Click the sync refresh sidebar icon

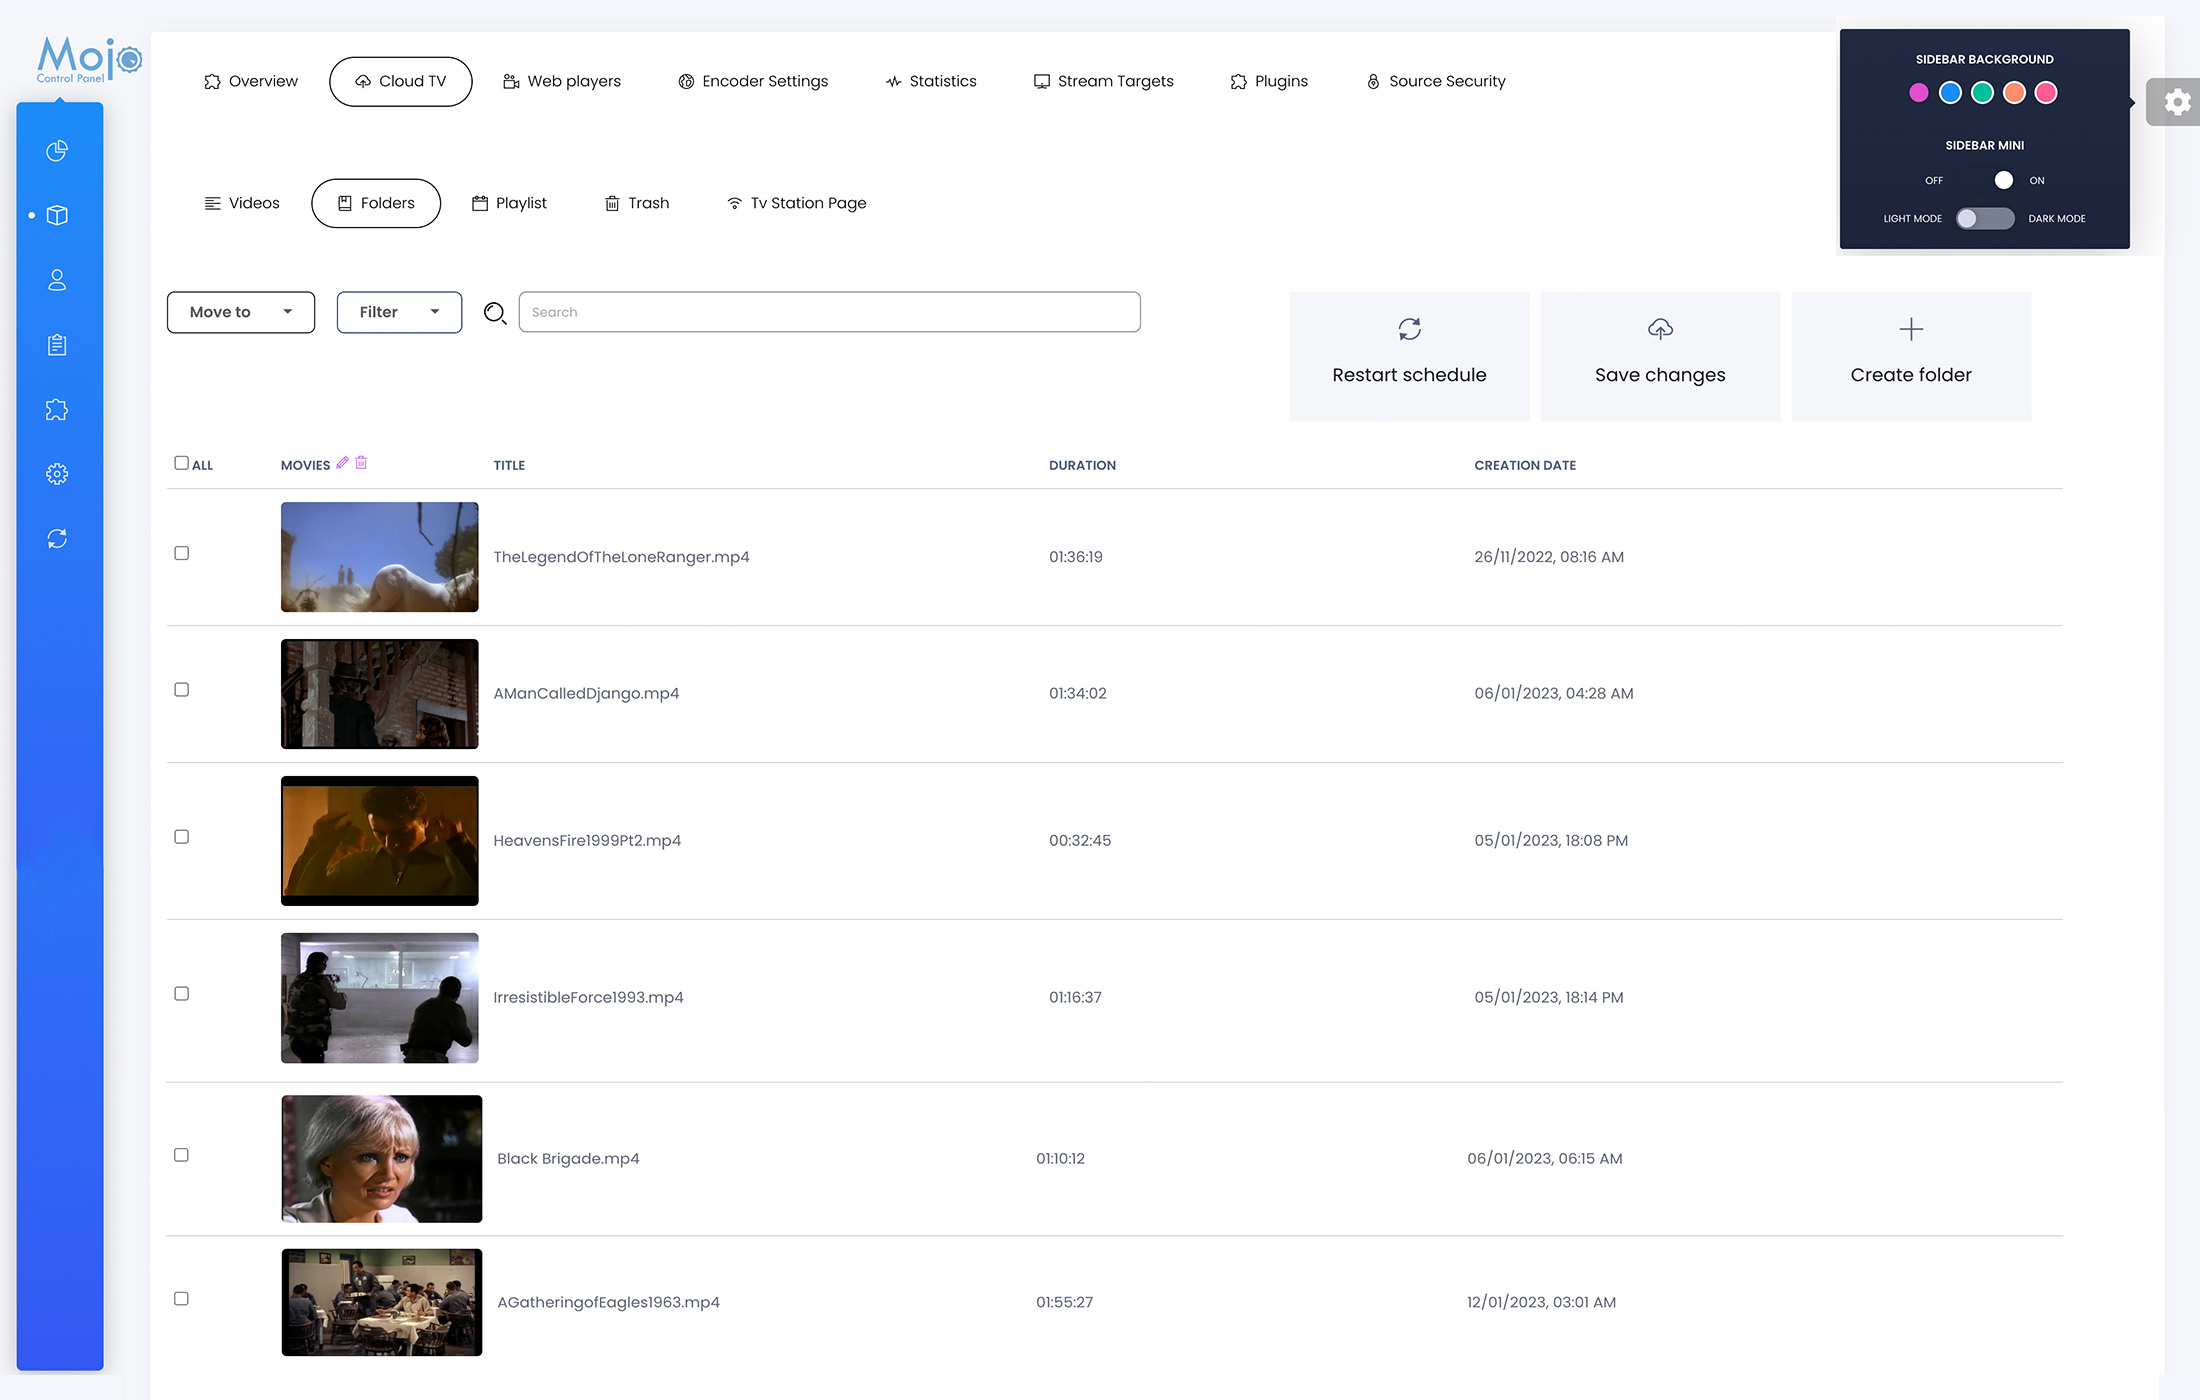[x=57, y=538]
